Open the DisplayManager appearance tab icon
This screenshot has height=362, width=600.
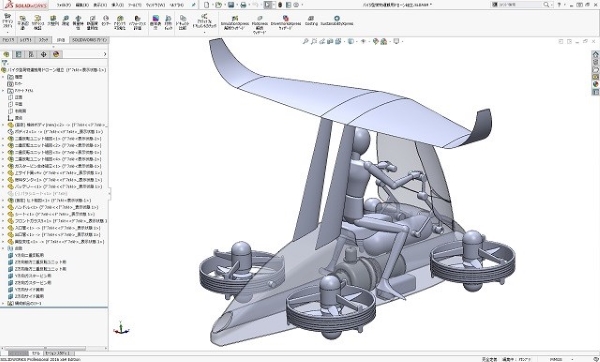coord(56,54)
